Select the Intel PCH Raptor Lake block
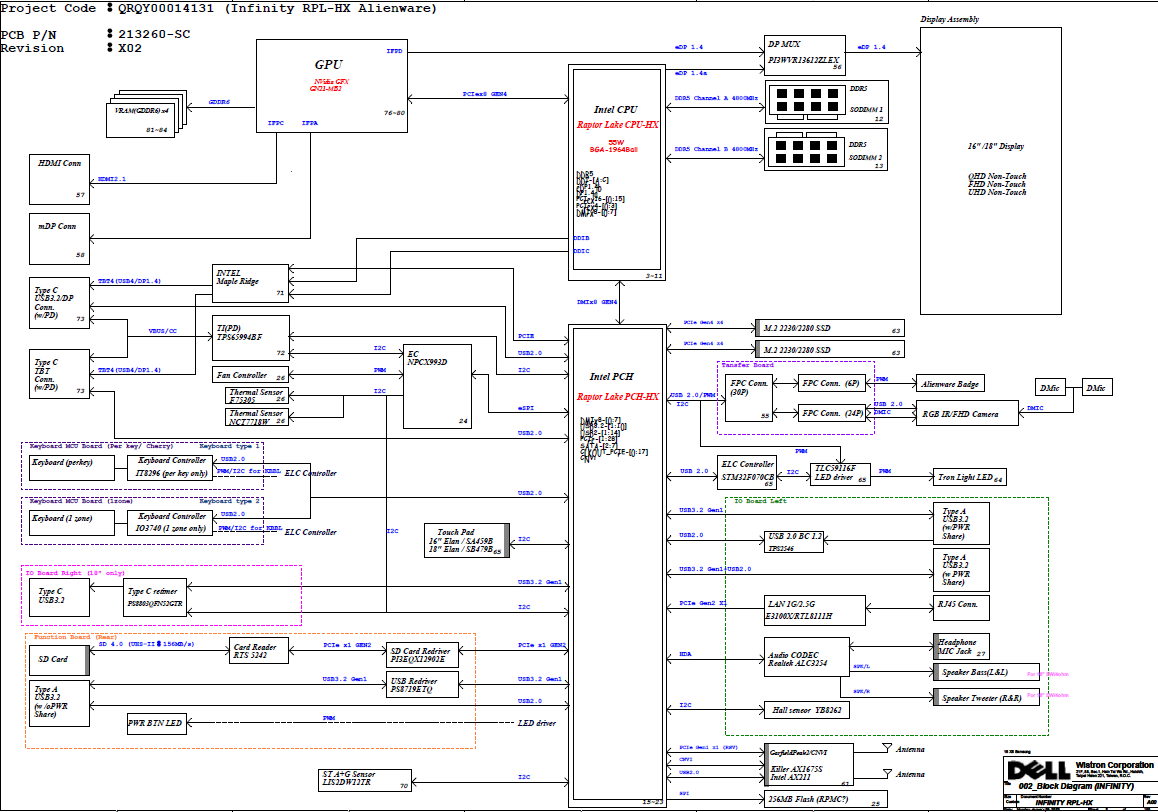1158x812 pixels. click(x=617, y=560)
